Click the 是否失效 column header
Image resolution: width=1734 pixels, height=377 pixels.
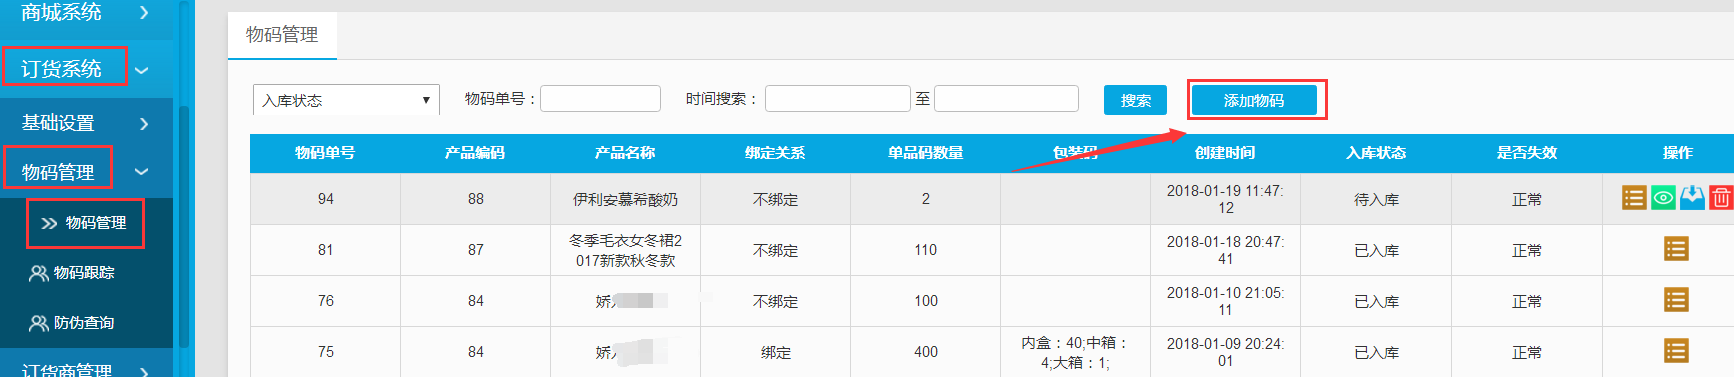coord(1527,153)
